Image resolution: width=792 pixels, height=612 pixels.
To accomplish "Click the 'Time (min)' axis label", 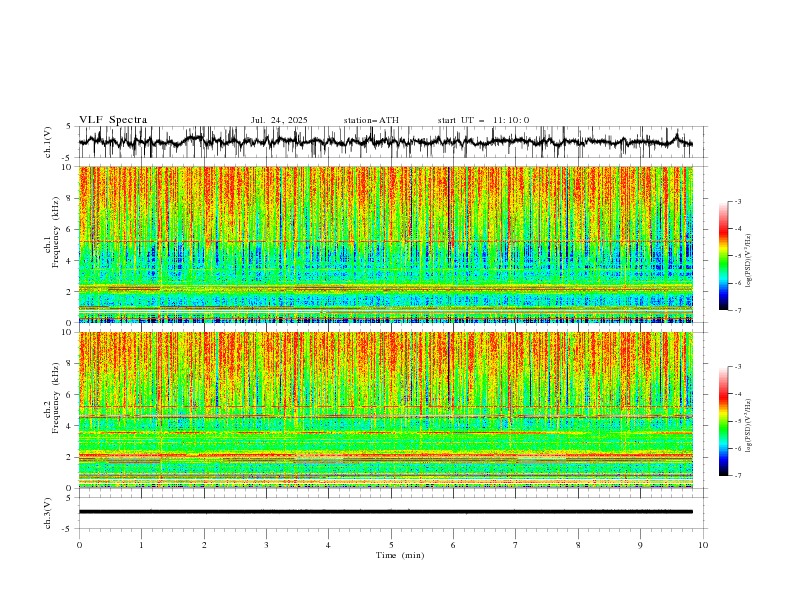I will coord(400,555).
